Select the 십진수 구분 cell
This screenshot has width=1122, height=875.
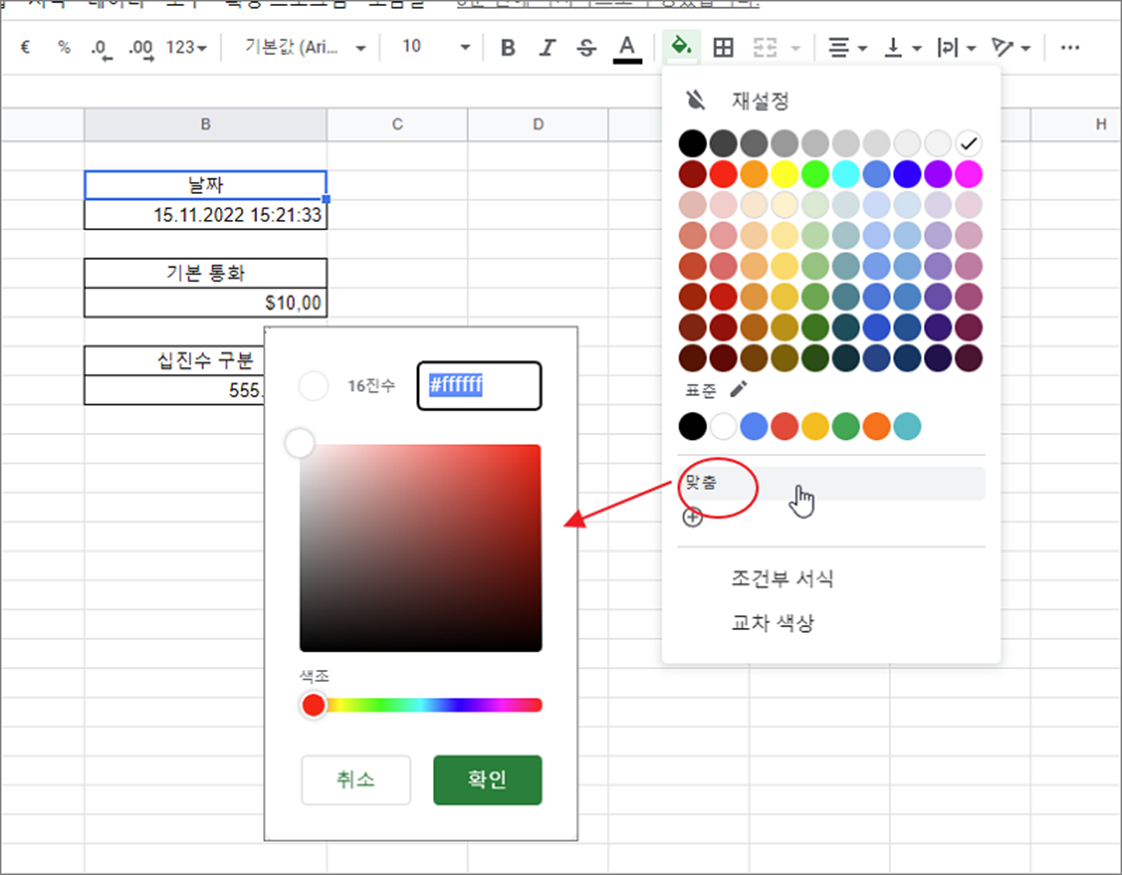(174, 361)
